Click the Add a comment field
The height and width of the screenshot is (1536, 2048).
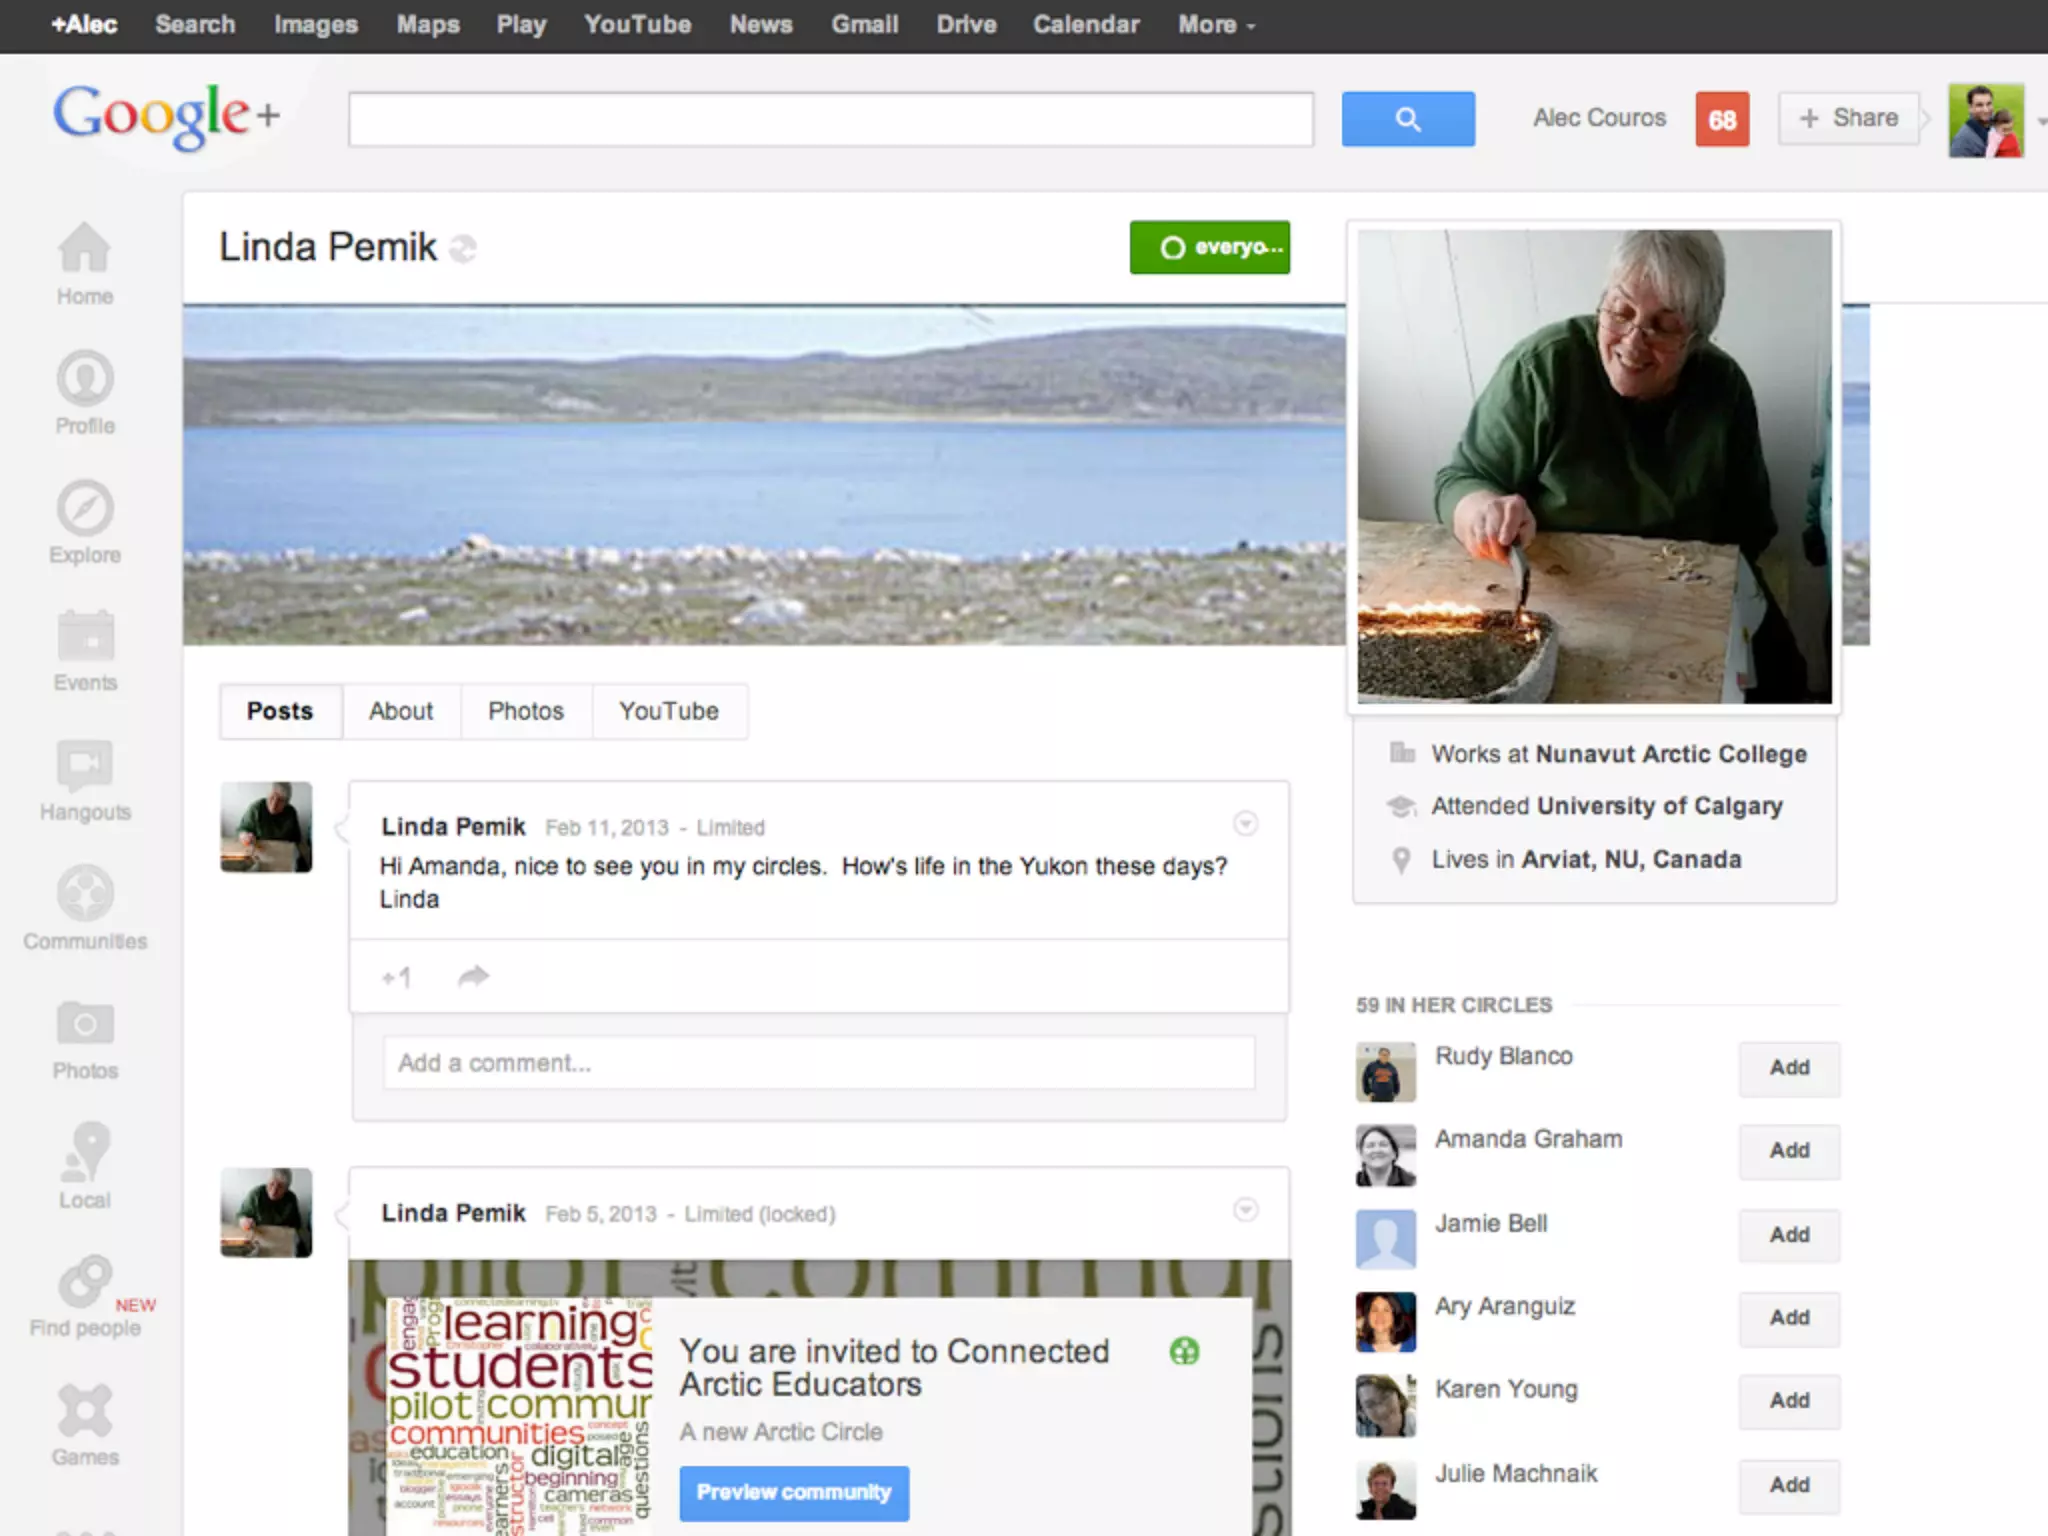click(x=818, y=1062)
